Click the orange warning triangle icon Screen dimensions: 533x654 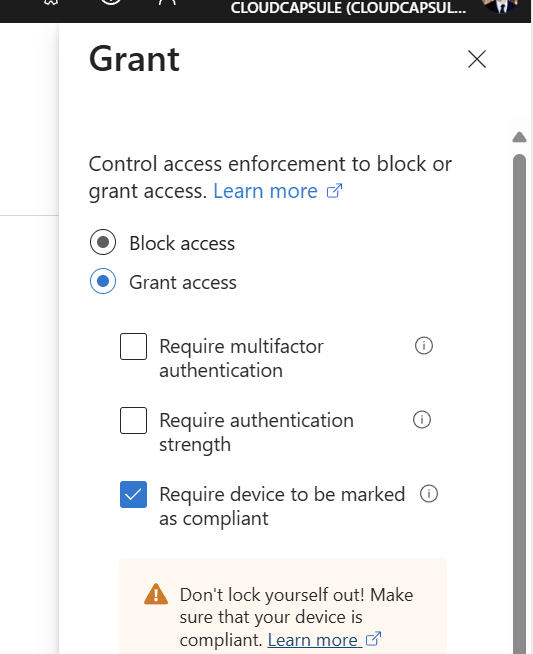point(156,594)
